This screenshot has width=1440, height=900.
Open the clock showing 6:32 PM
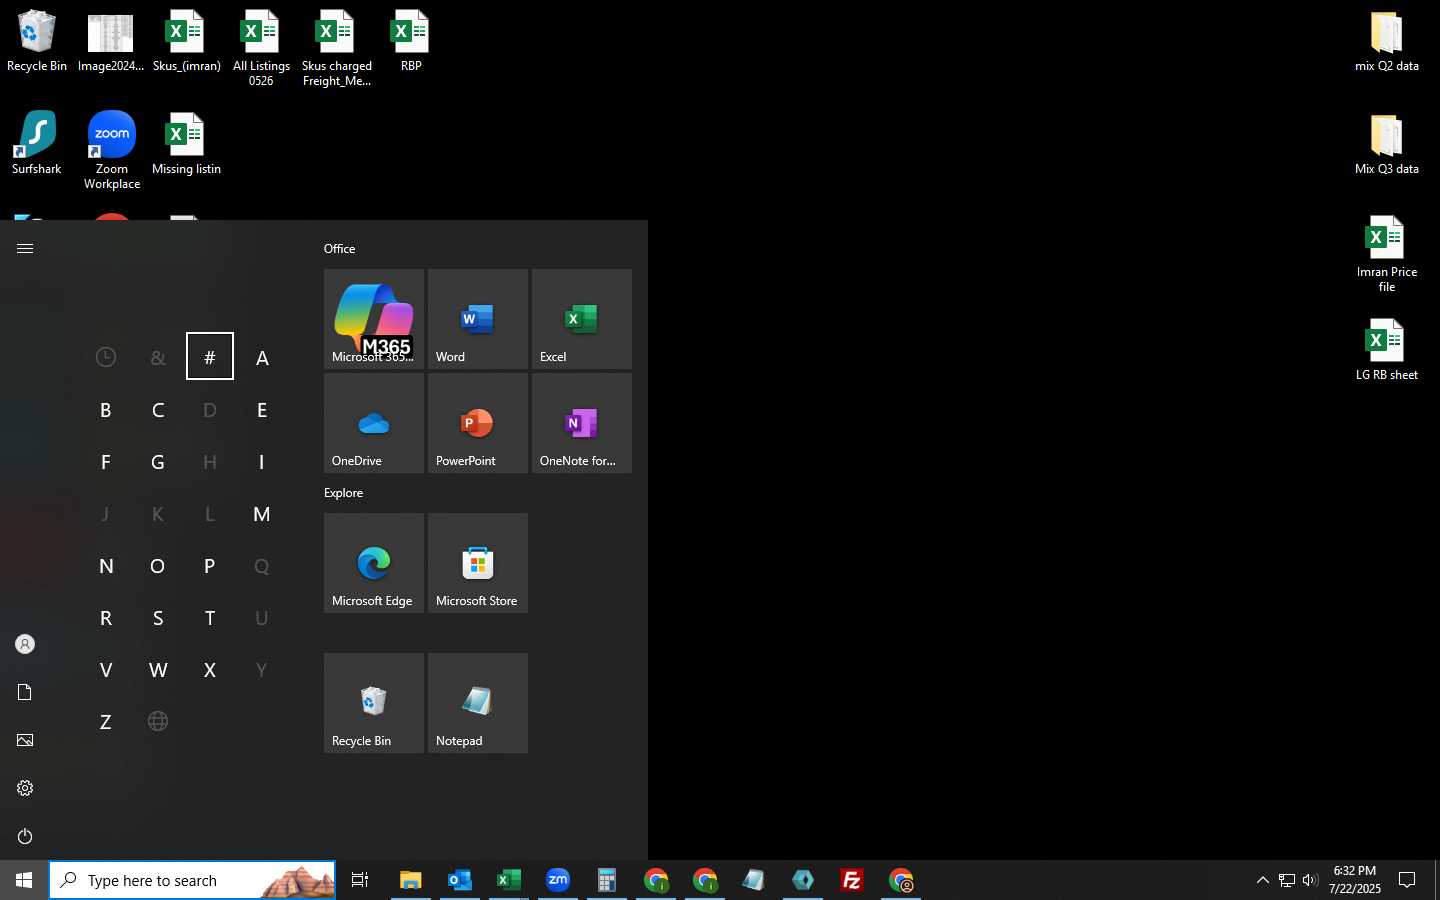coord(1355,880)
